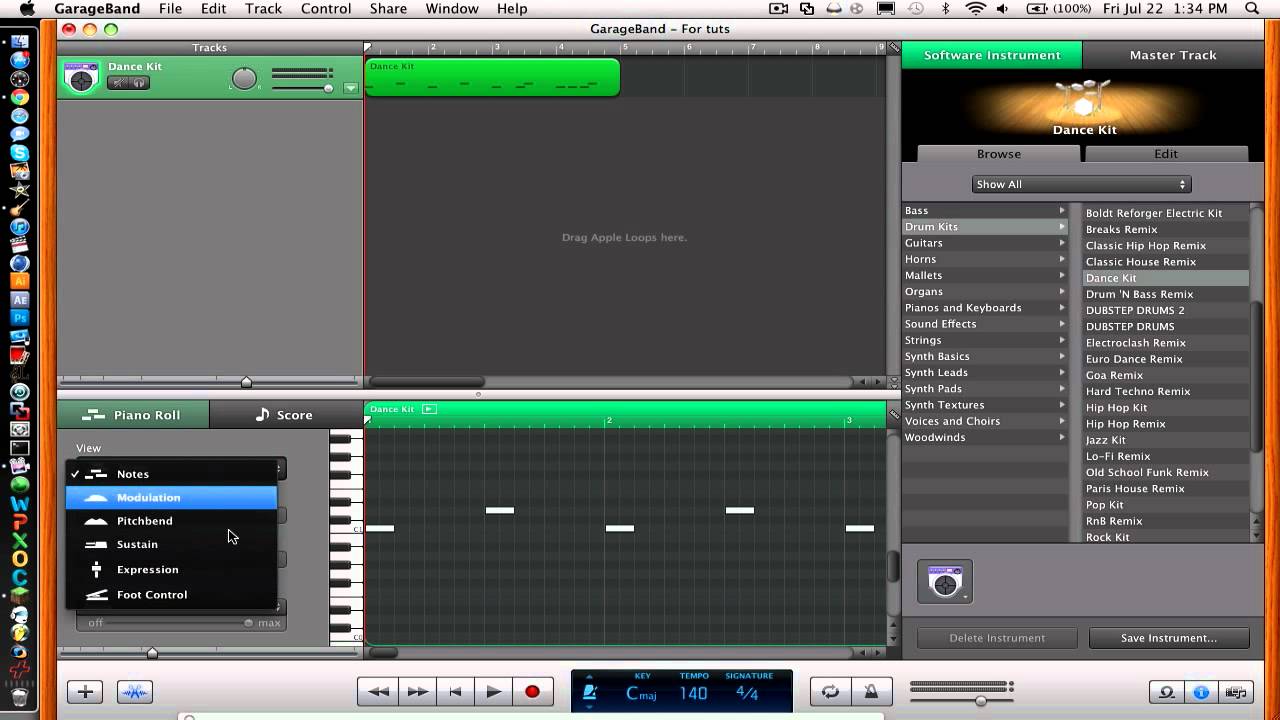Viewport: 1280px width, 720px height.
Task: Select the Drum Kits category
Action: [985, 227]
